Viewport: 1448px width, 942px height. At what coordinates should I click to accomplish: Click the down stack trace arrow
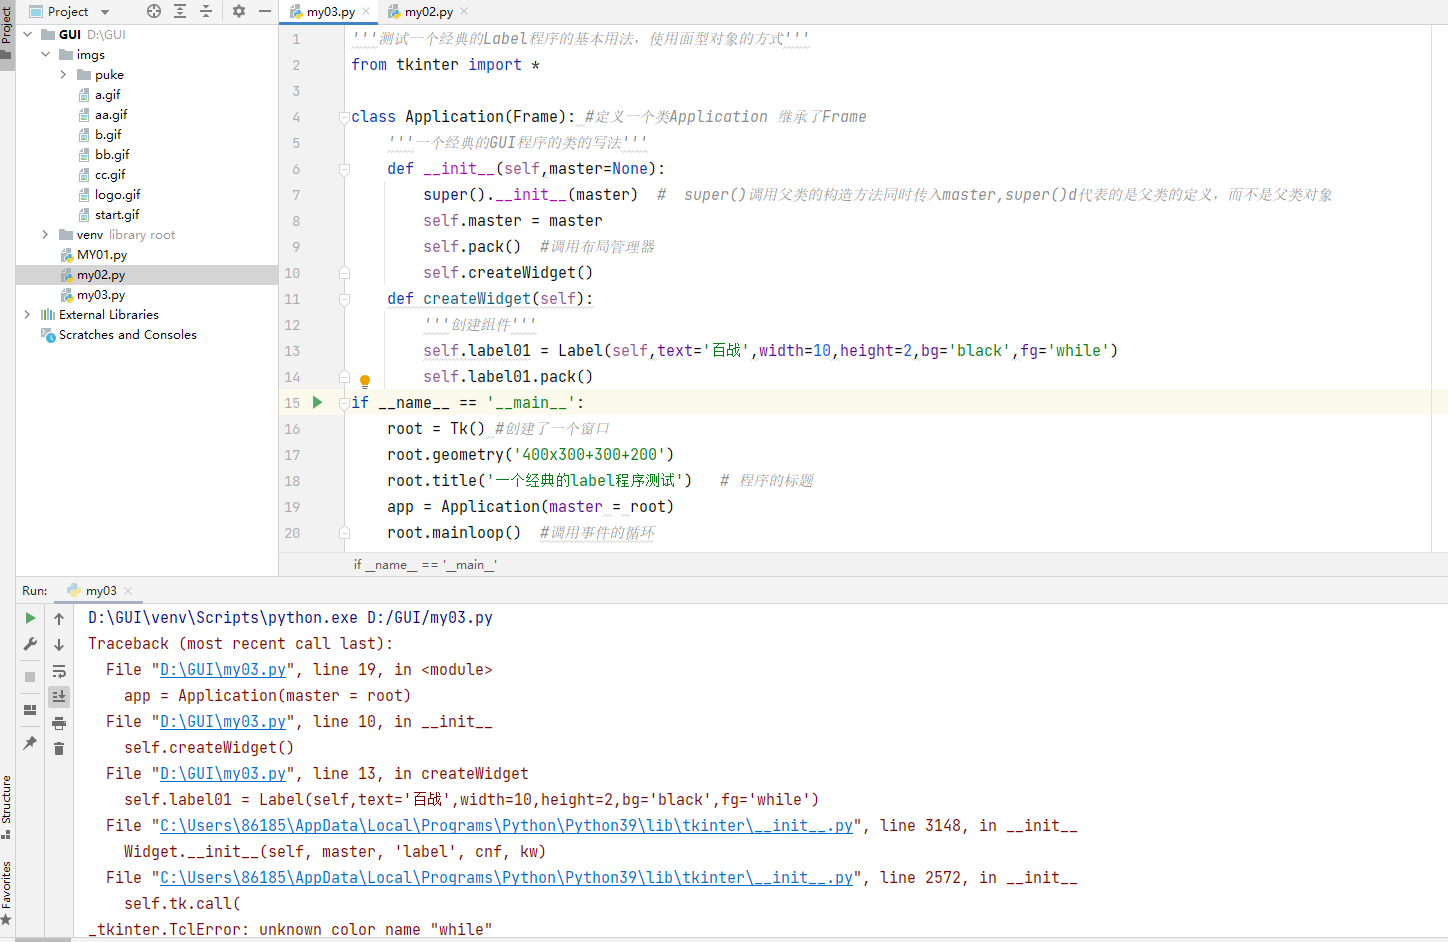click(x=59, y=645)
